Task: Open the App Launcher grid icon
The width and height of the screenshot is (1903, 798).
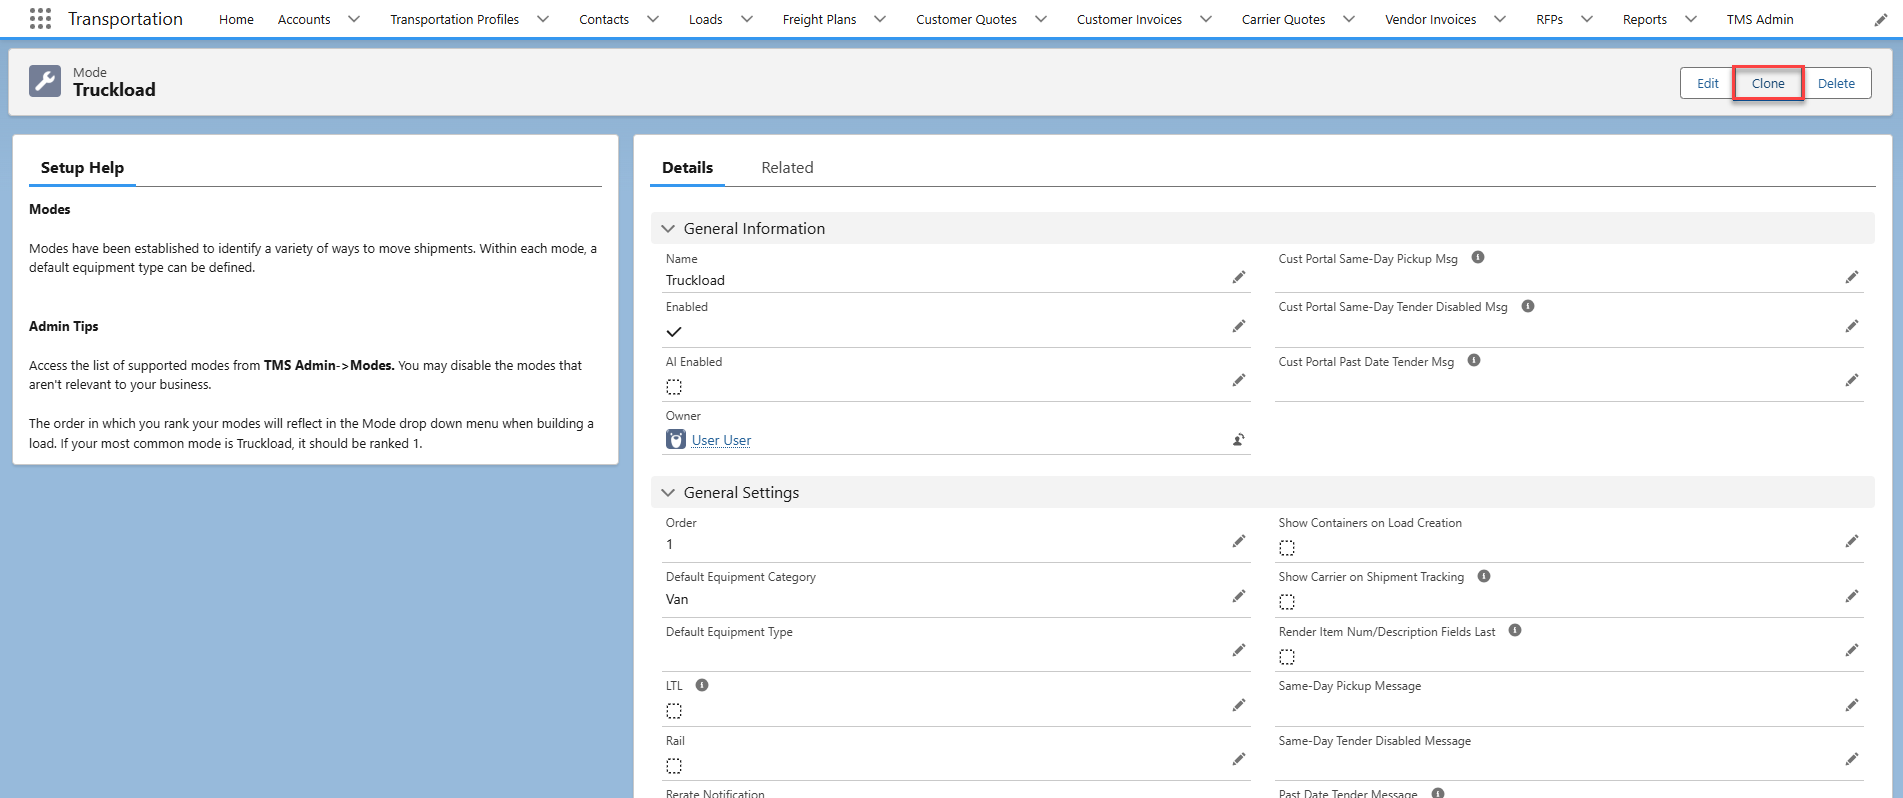Action: click(x=40, y=19)
